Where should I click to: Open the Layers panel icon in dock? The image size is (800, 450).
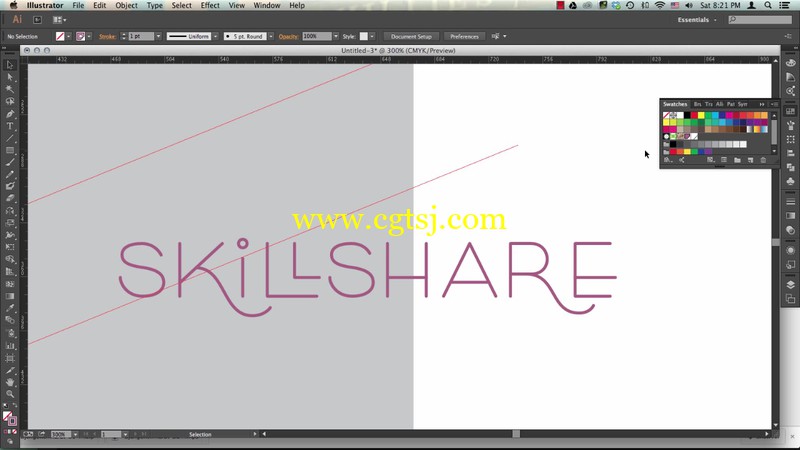[790, 285]
